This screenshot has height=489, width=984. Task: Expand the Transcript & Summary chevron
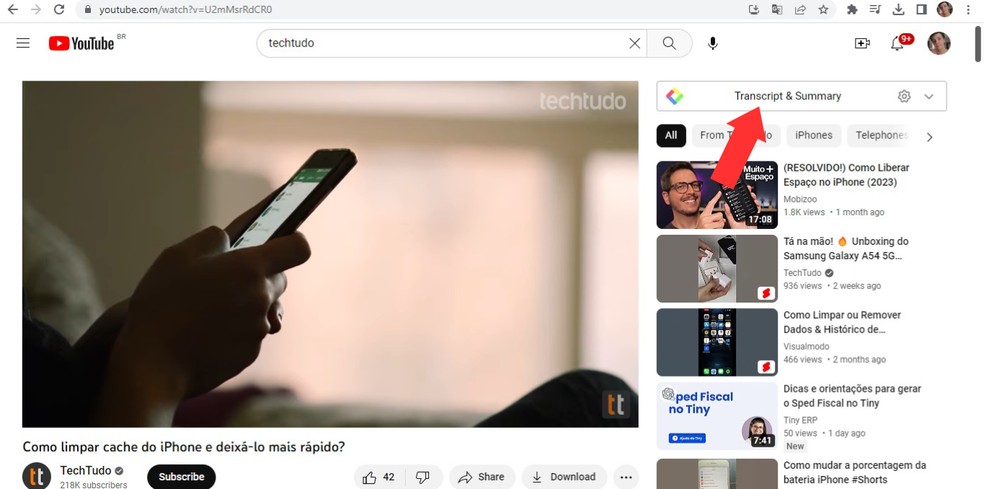929,96
